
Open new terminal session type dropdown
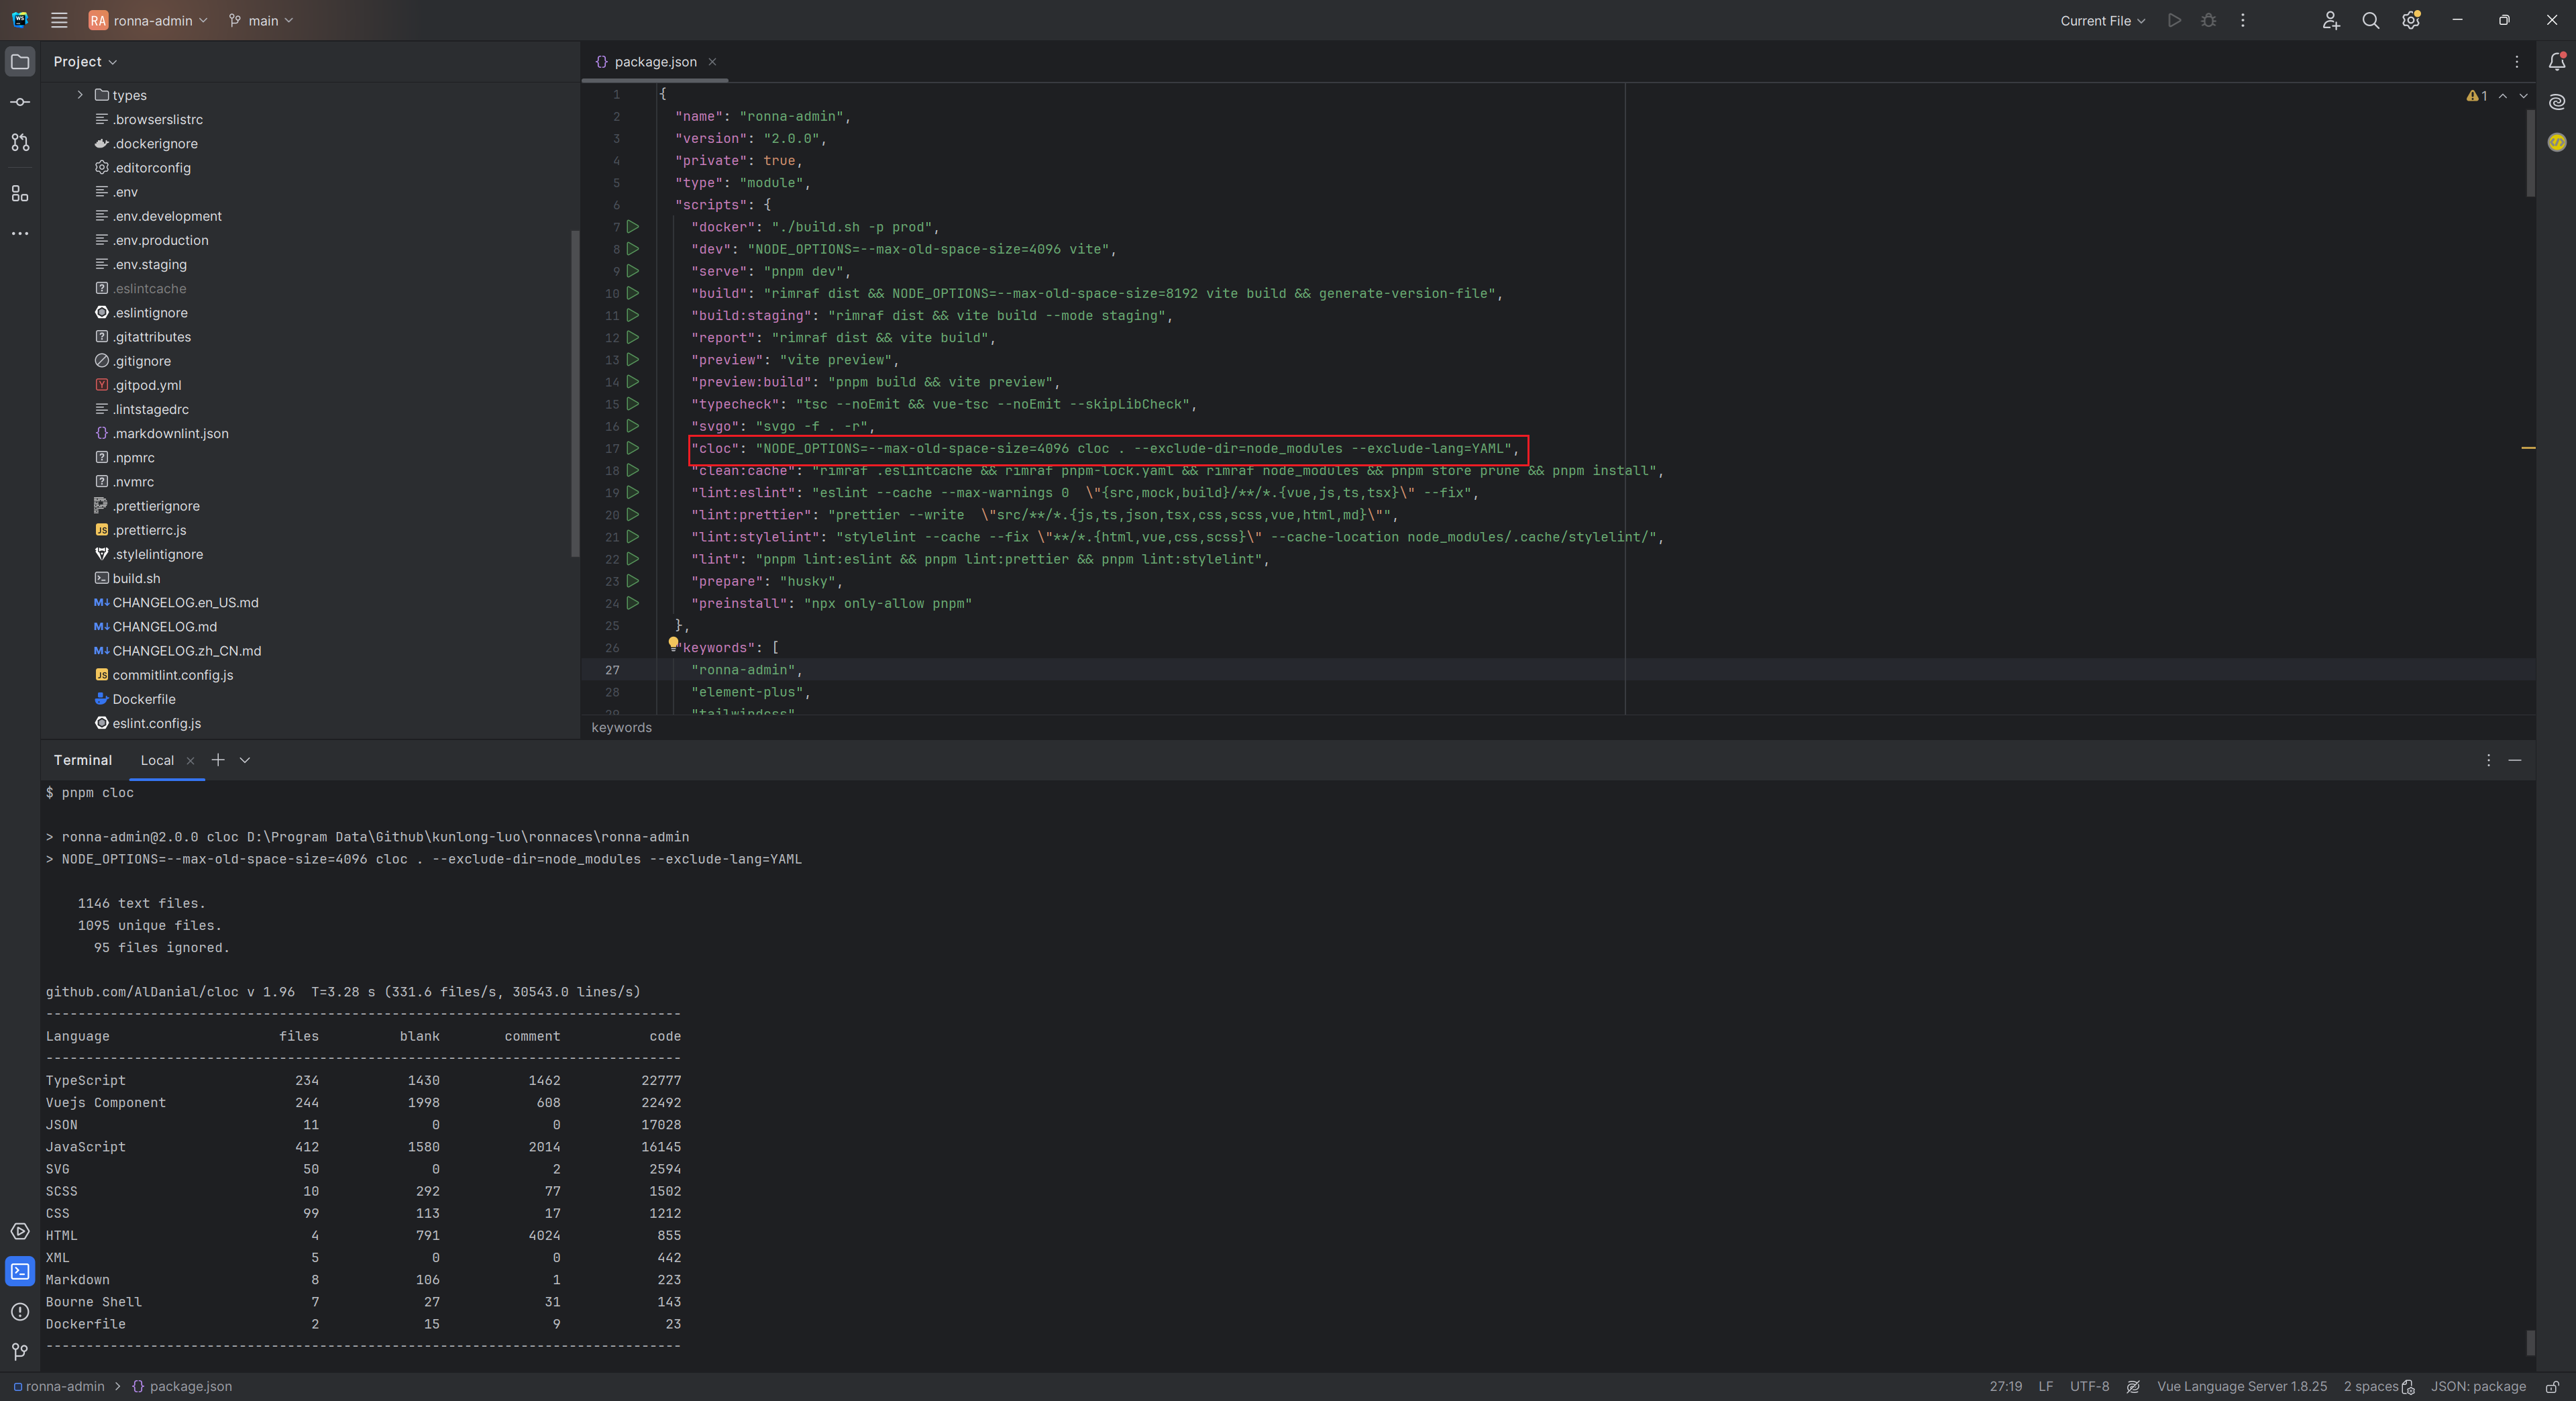coord(245,760)
